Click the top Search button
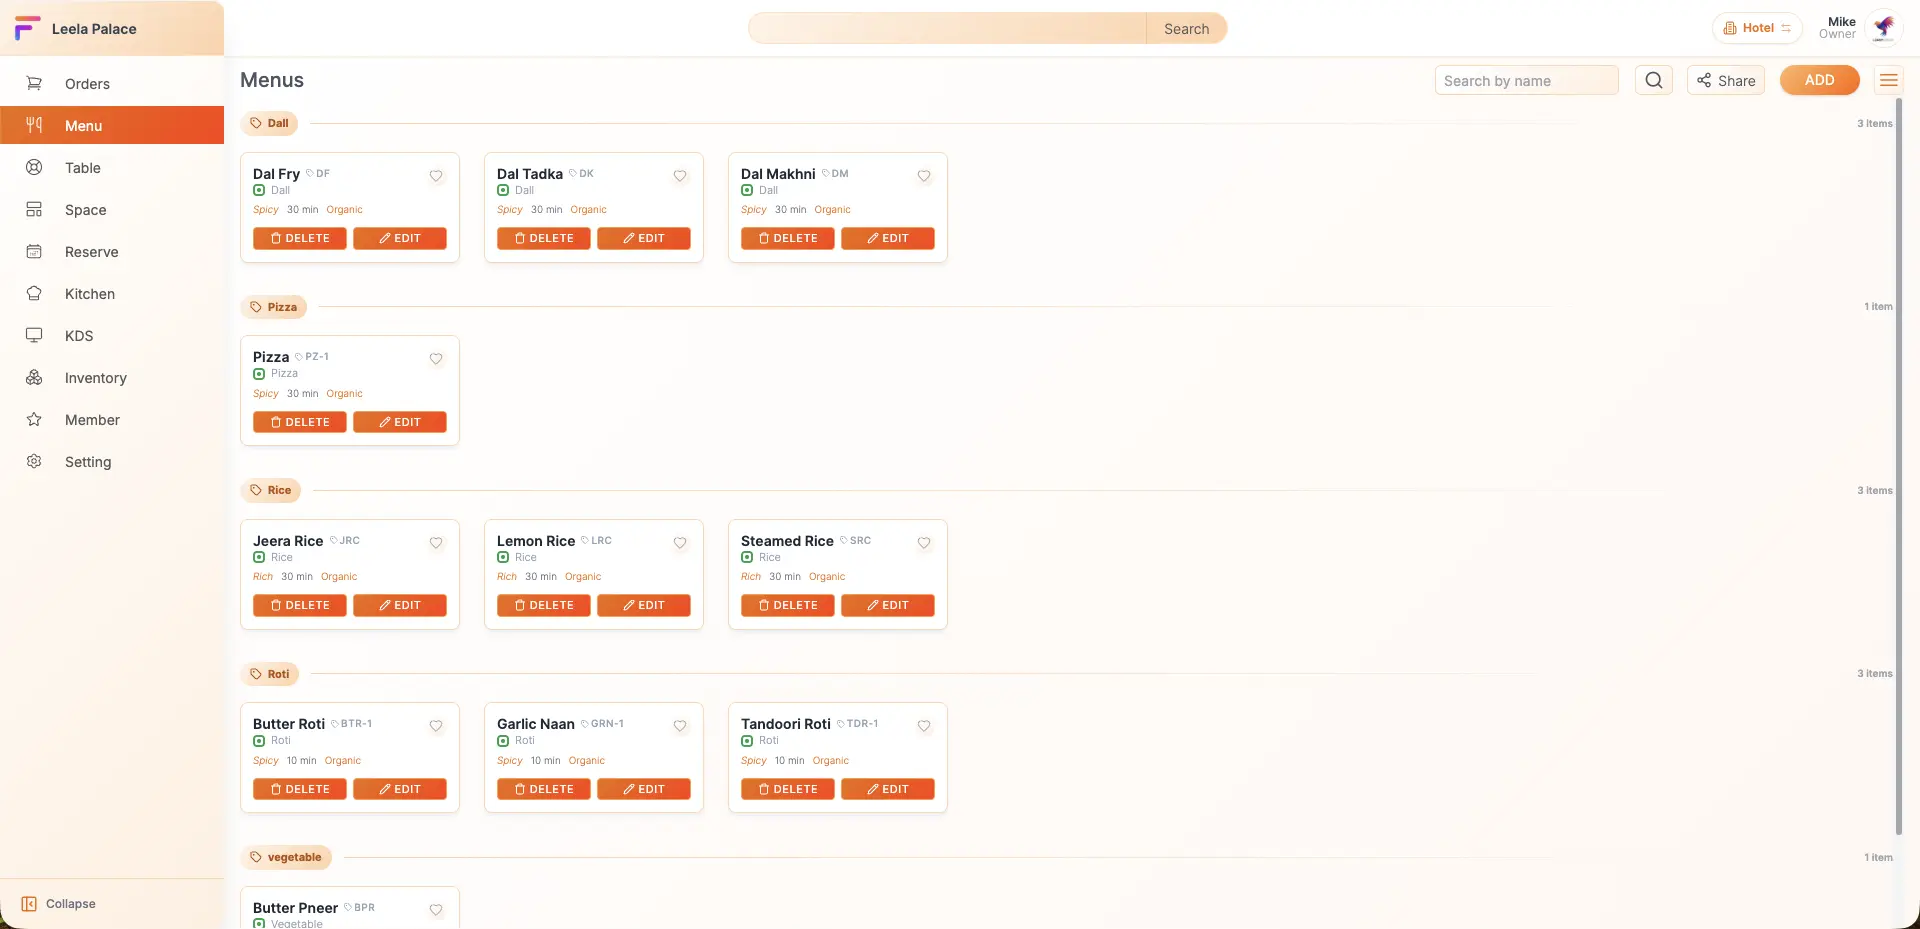This screenshot has height=929, width=1920. (x=1187, y=28)
